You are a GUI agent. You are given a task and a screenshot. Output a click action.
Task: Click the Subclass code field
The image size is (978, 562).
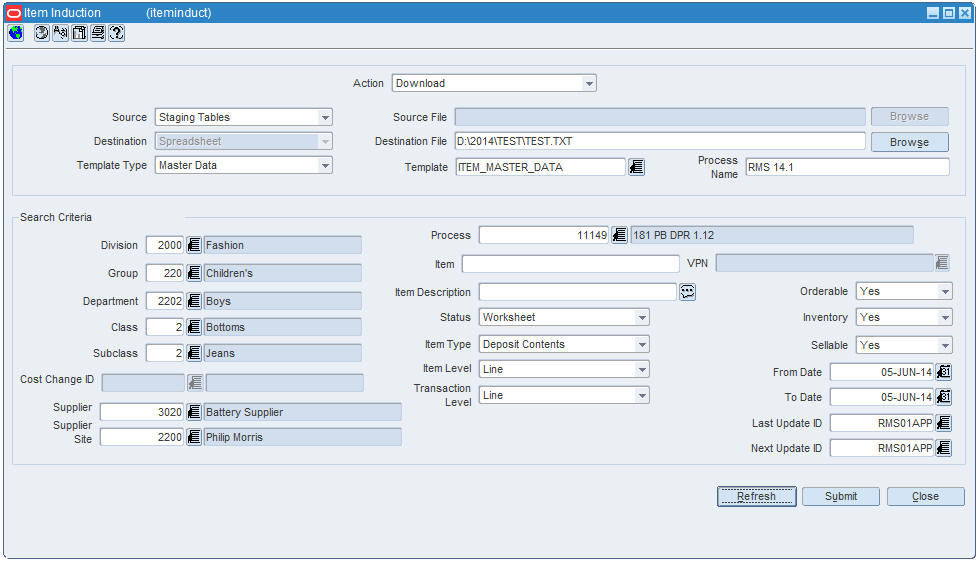pyautogui.click(x=165, y=353)
